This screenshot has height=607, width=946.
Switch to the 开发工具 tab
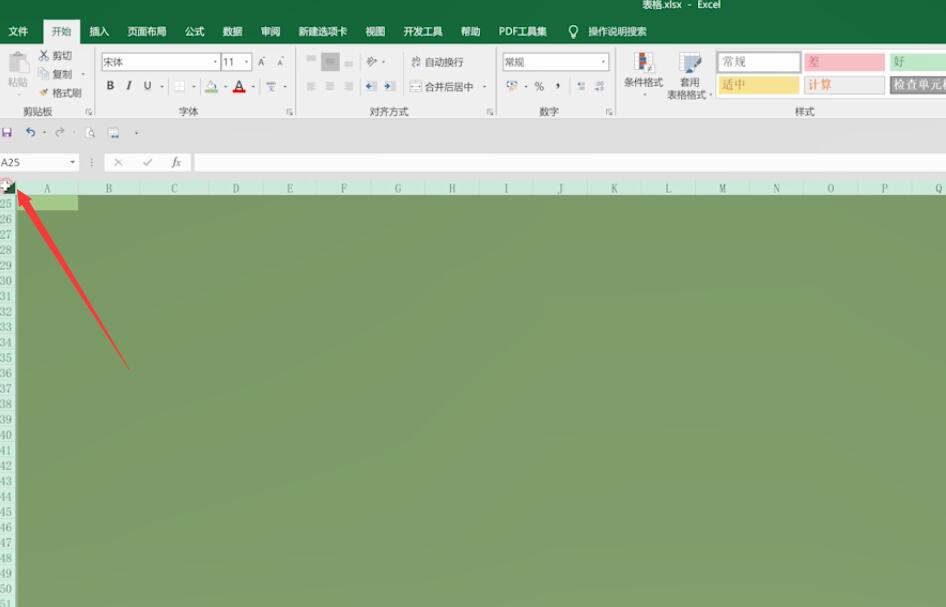coord(422,31)
